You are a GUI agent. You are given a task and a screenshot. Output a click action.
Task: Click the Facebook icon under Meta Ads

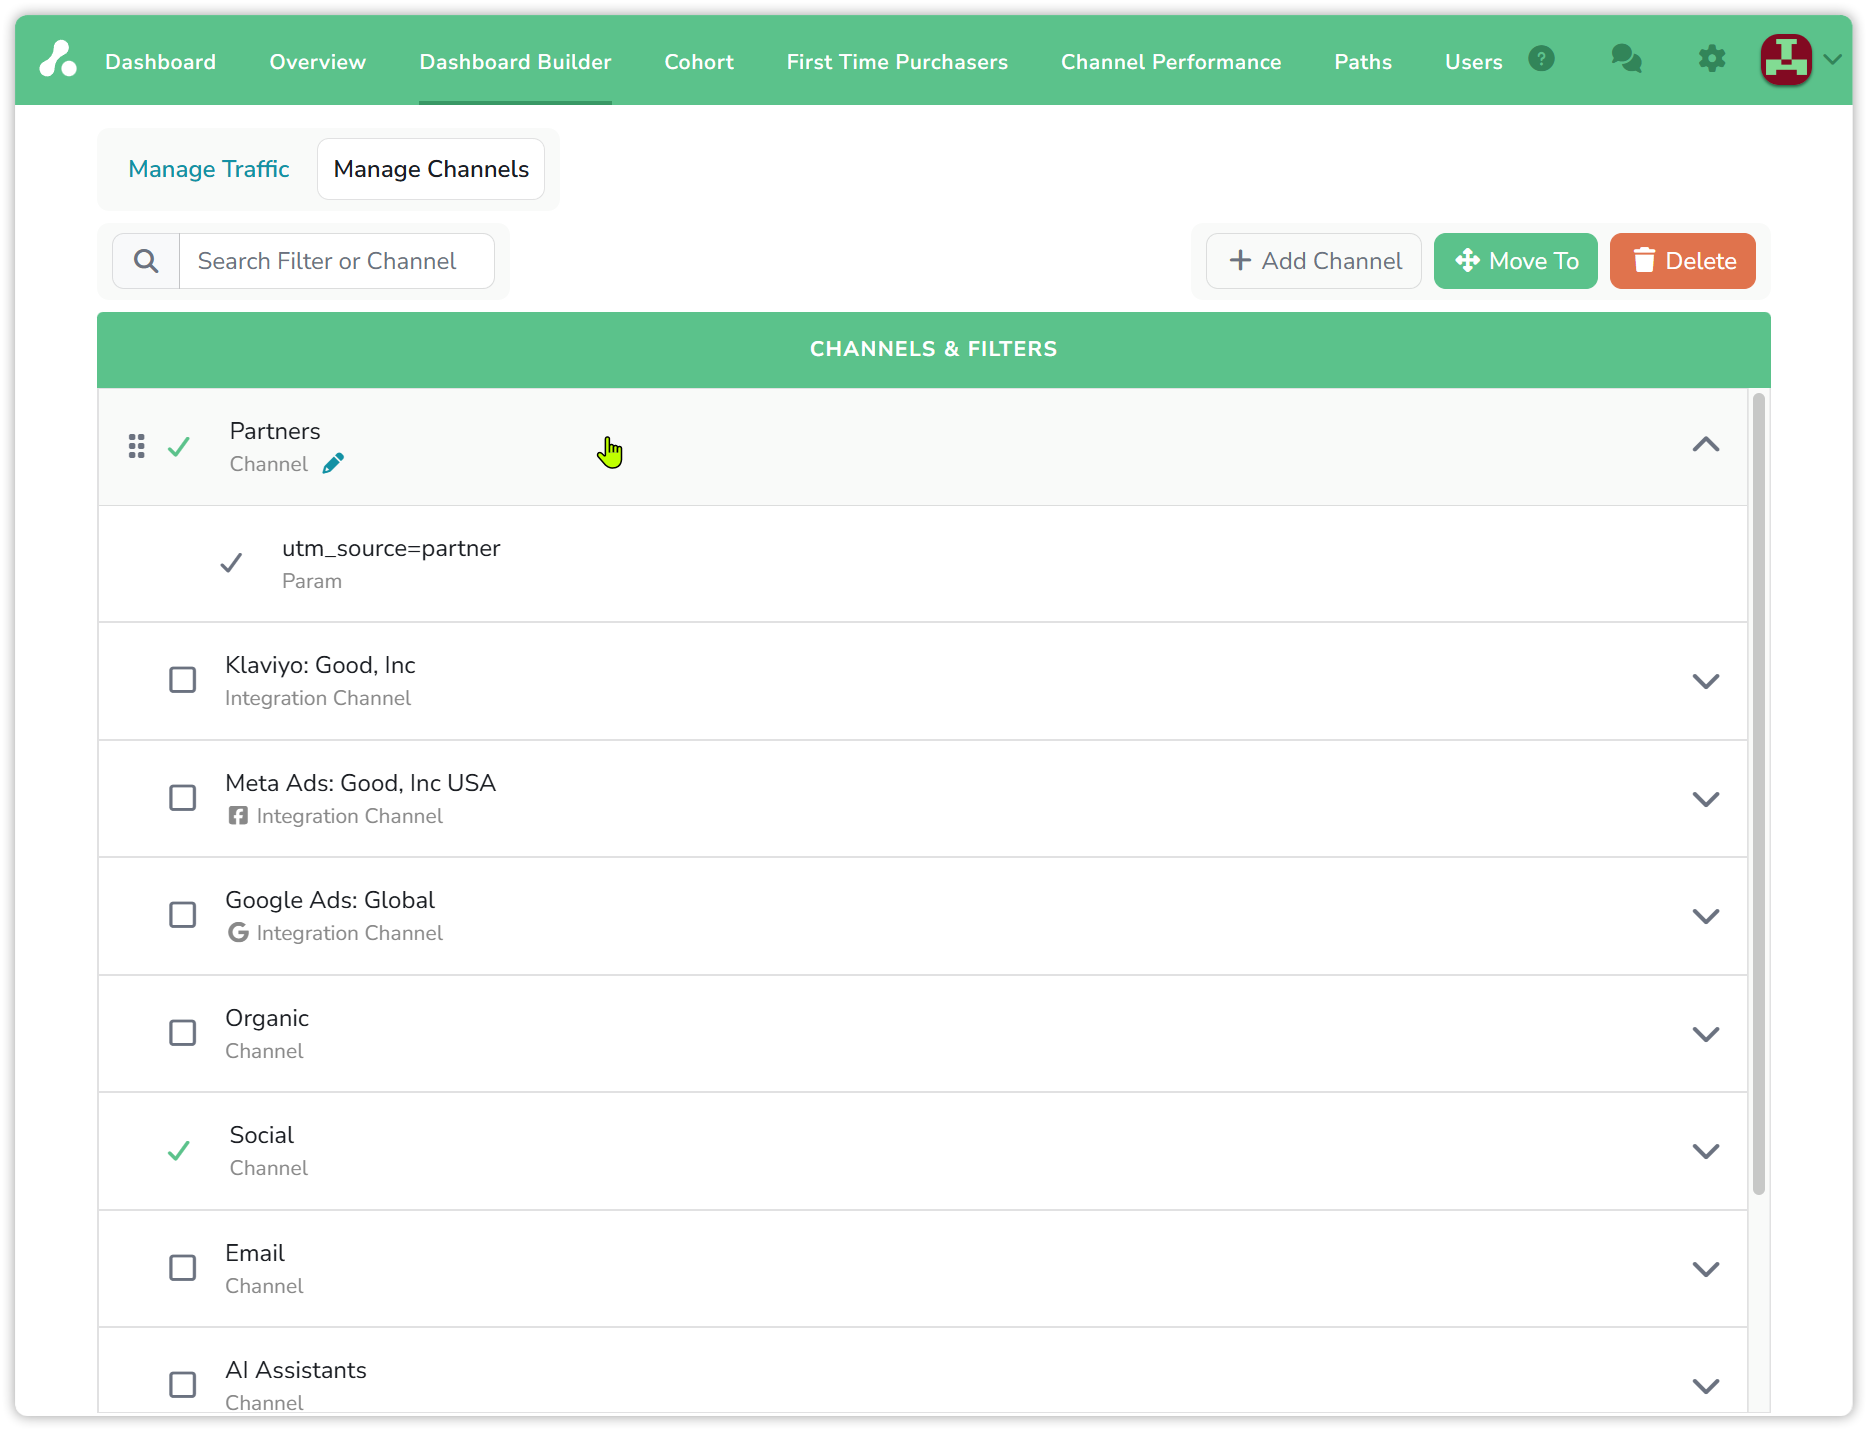[x=238, y=816]
